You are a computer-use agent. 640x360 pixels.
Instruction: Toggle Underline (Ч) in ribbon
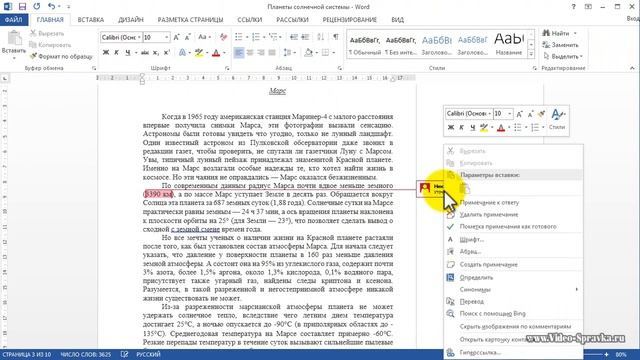click(x=128, y=53)
